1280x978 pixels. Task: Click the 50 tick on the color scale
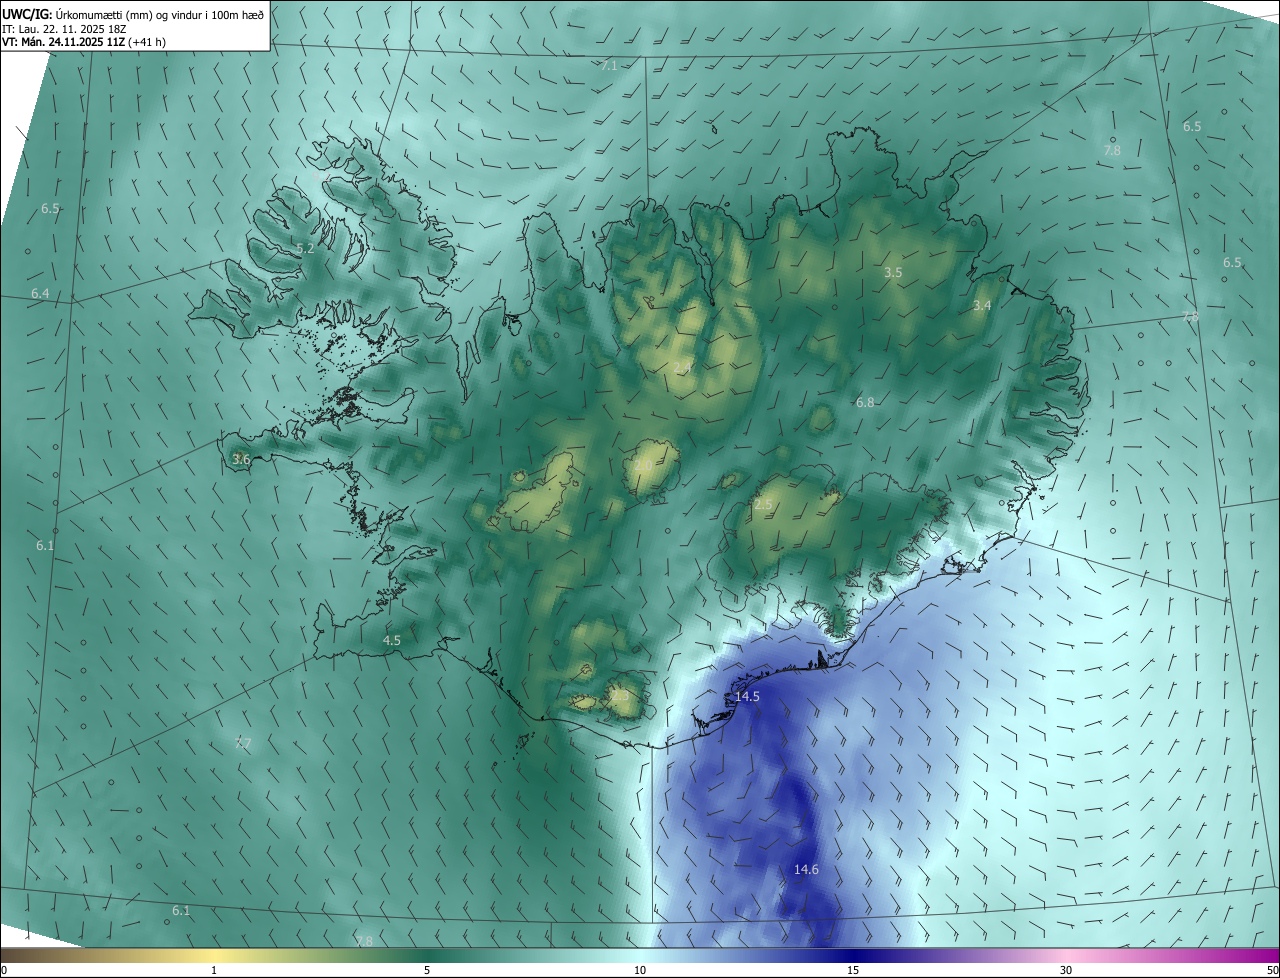(x=1272, y=970)
